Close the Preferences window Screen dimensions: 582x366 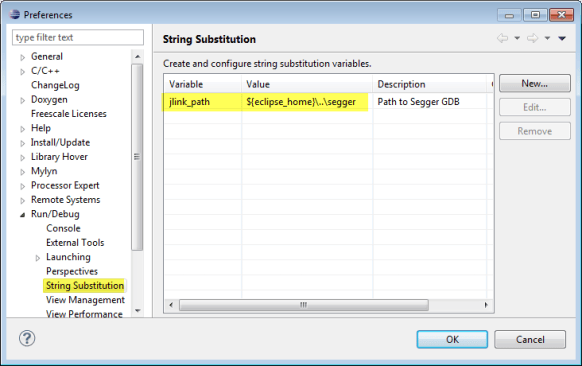coord(562,15)
